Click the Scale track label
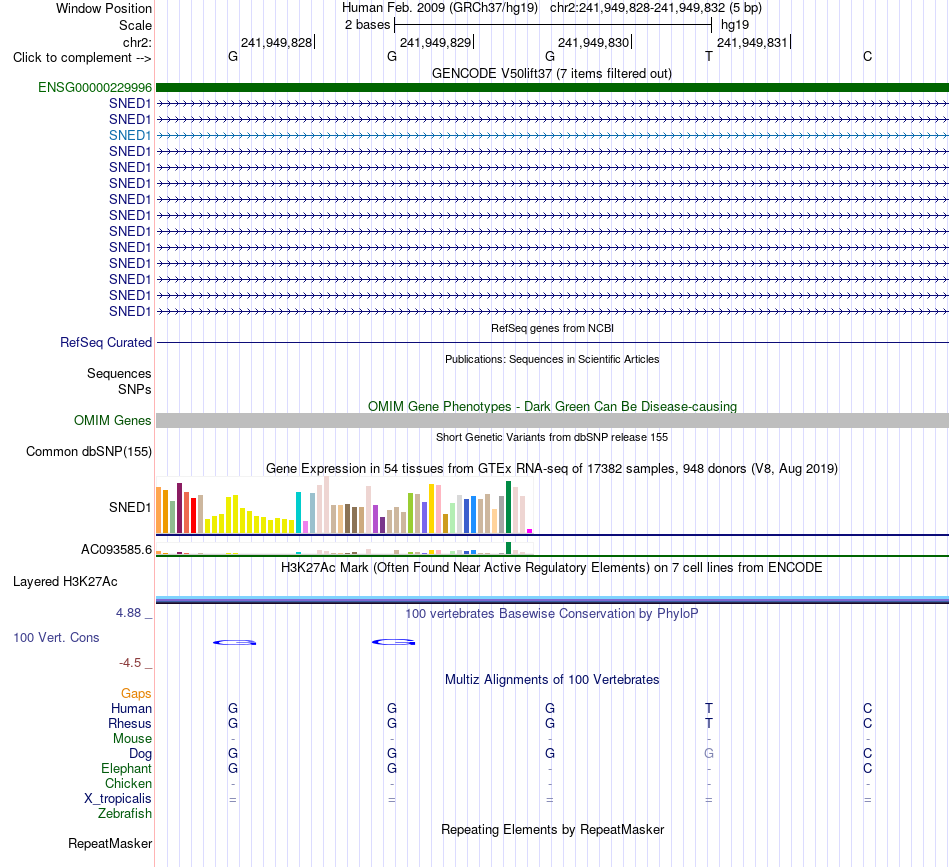This screenshot has width=950, height=867. tap(135, 25)
